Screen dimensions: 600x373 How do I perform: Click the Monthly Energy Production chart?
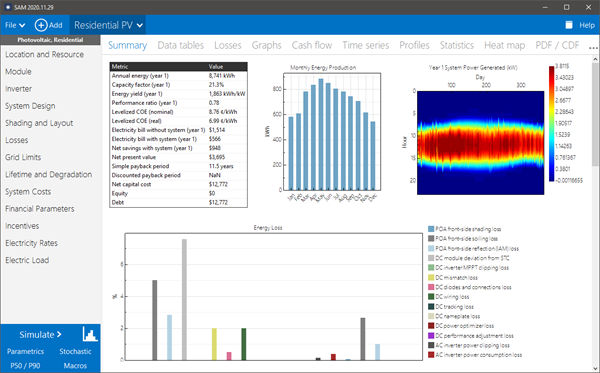pyautogui.click(x=332, y=131)
